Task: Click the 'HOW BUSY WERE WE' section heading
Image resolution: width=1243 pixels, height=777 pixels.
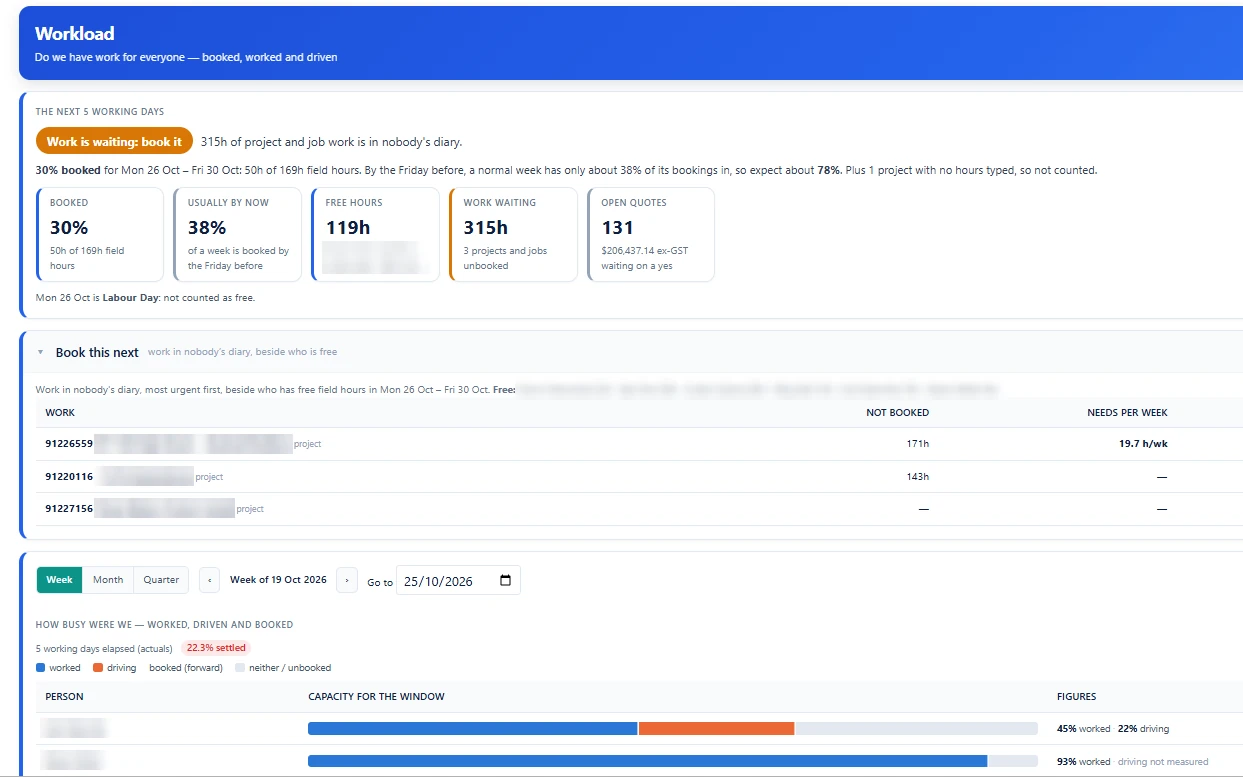Action: [164, 624]
